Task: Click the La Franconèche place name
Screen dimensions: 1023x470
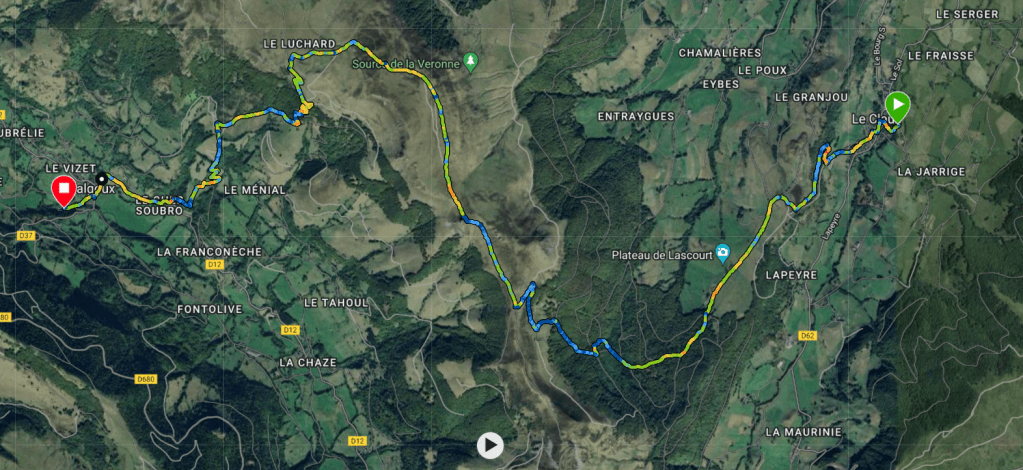Action: coord(209,251)
